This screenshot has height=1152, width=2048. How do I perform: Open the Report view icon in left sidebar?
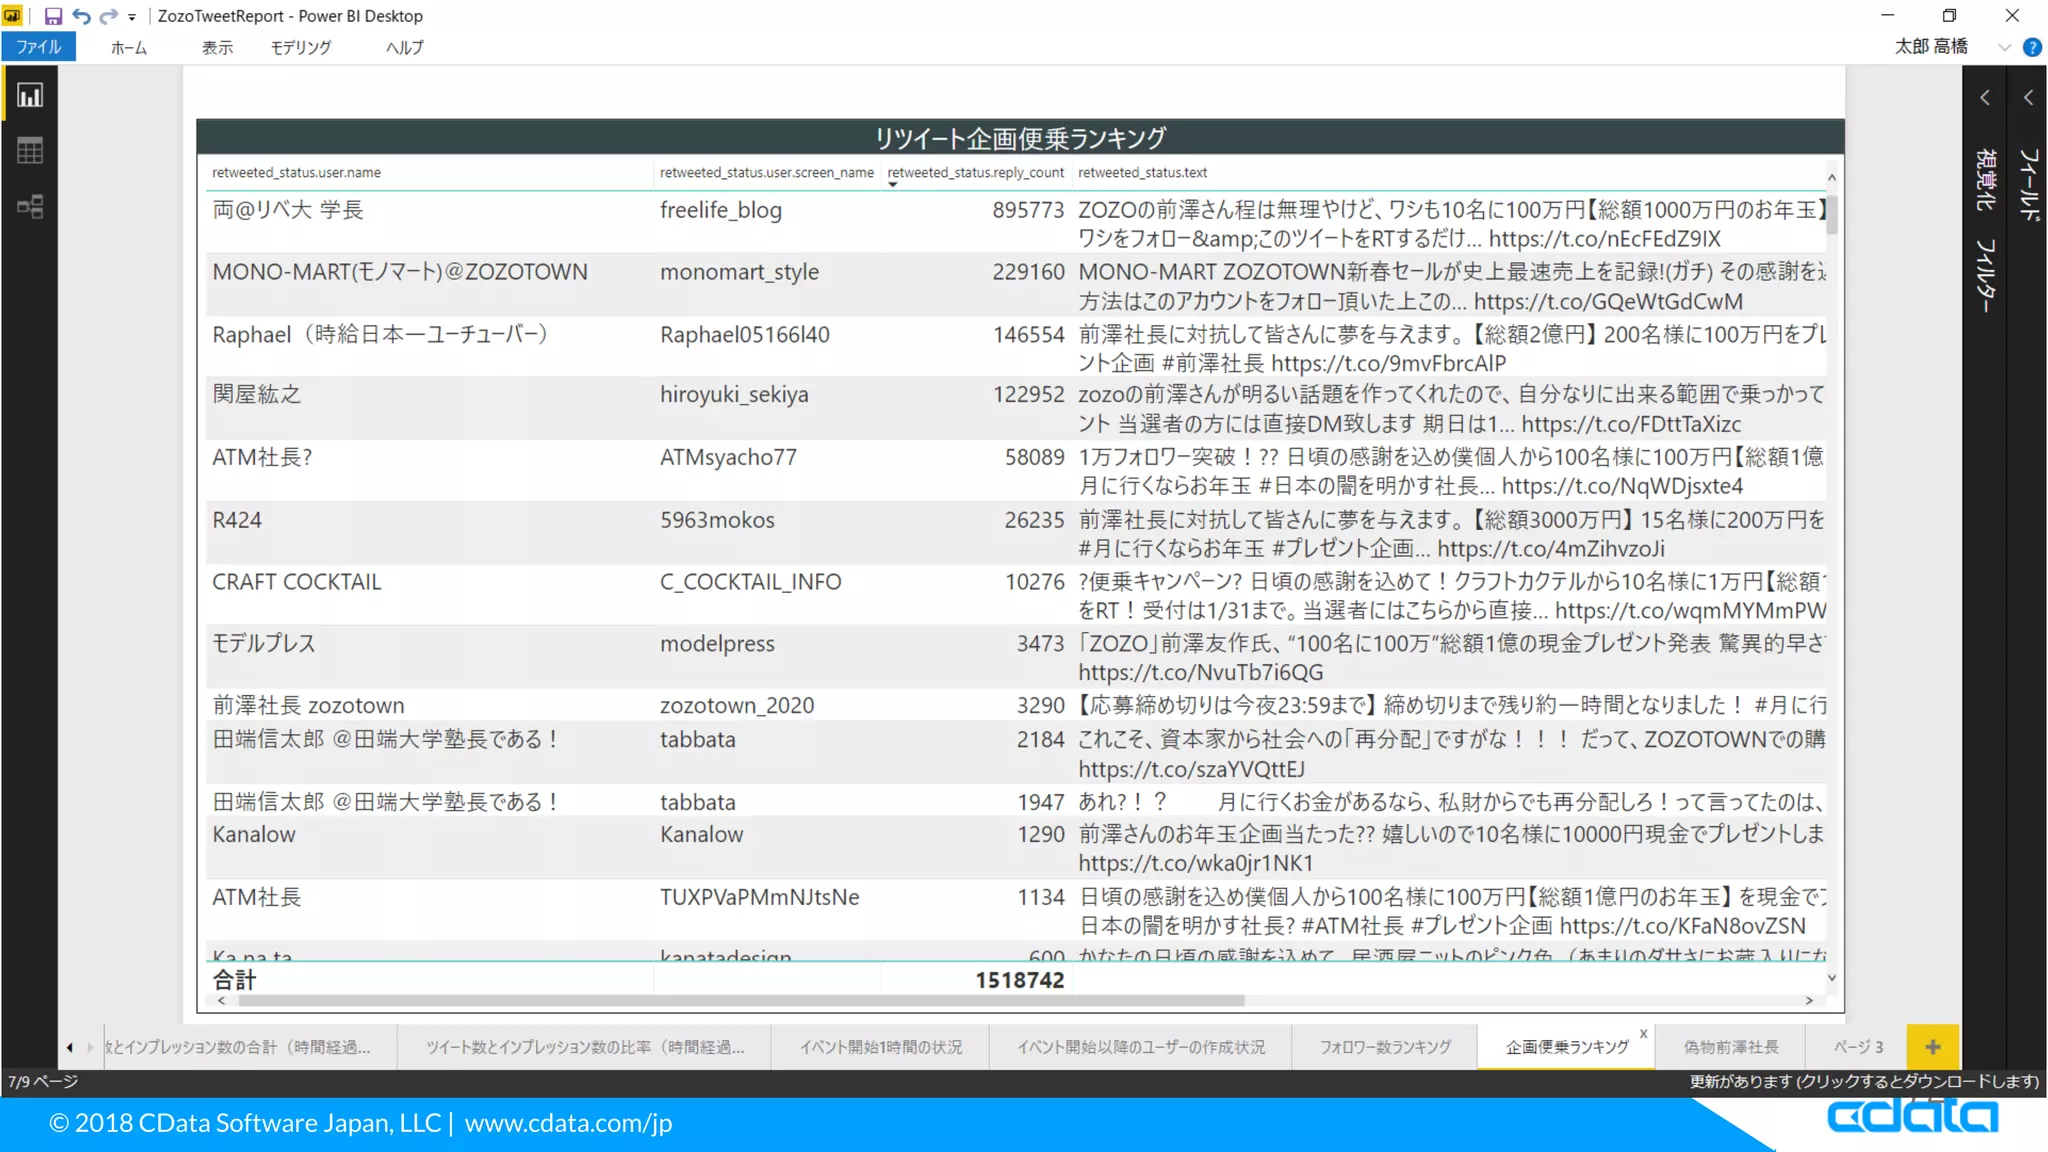[x=30, y=95]
